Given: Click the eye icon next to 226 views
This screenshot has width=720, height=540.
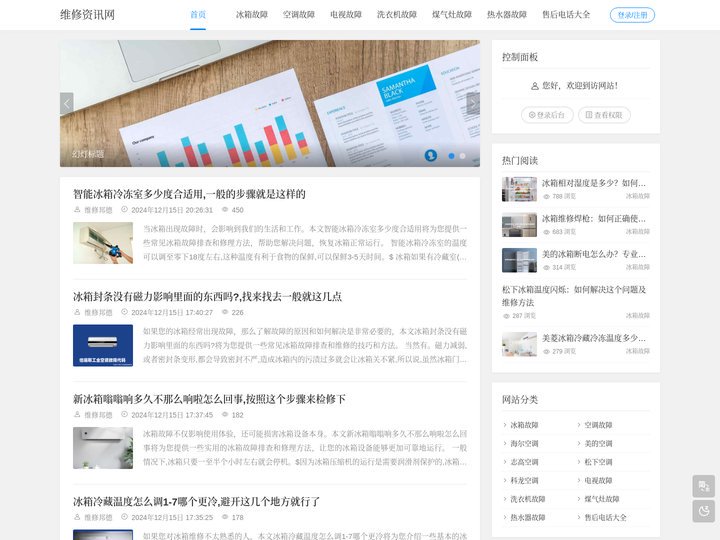Looking at the screenshot, I should pyautogui.click(x=225, y=312).
